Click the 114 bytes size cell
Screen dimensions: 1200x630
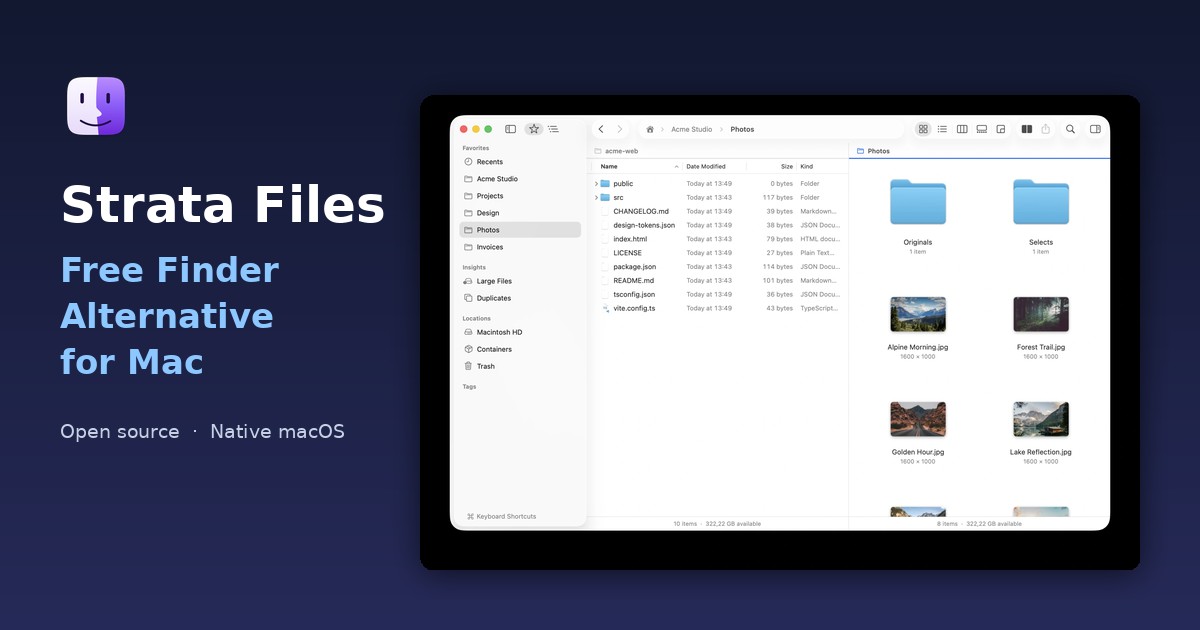pyautogui.click(x=778, y=267)
